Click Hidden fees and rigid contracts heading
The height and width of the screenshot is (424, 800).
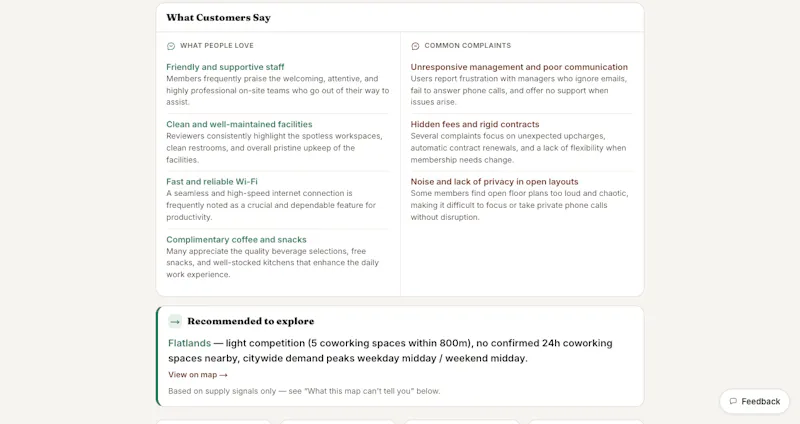[x=474, y=124]
